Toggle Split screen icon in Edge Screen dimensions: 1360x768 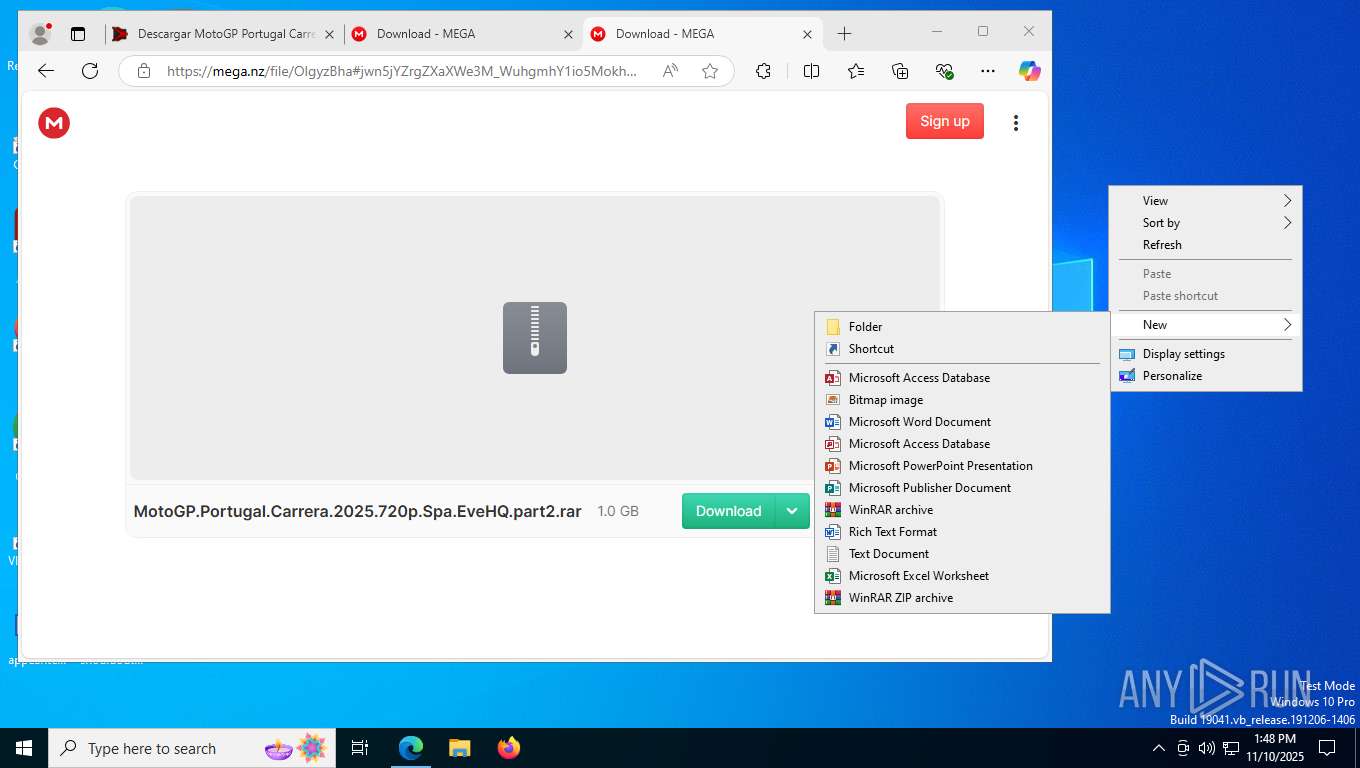811,71
